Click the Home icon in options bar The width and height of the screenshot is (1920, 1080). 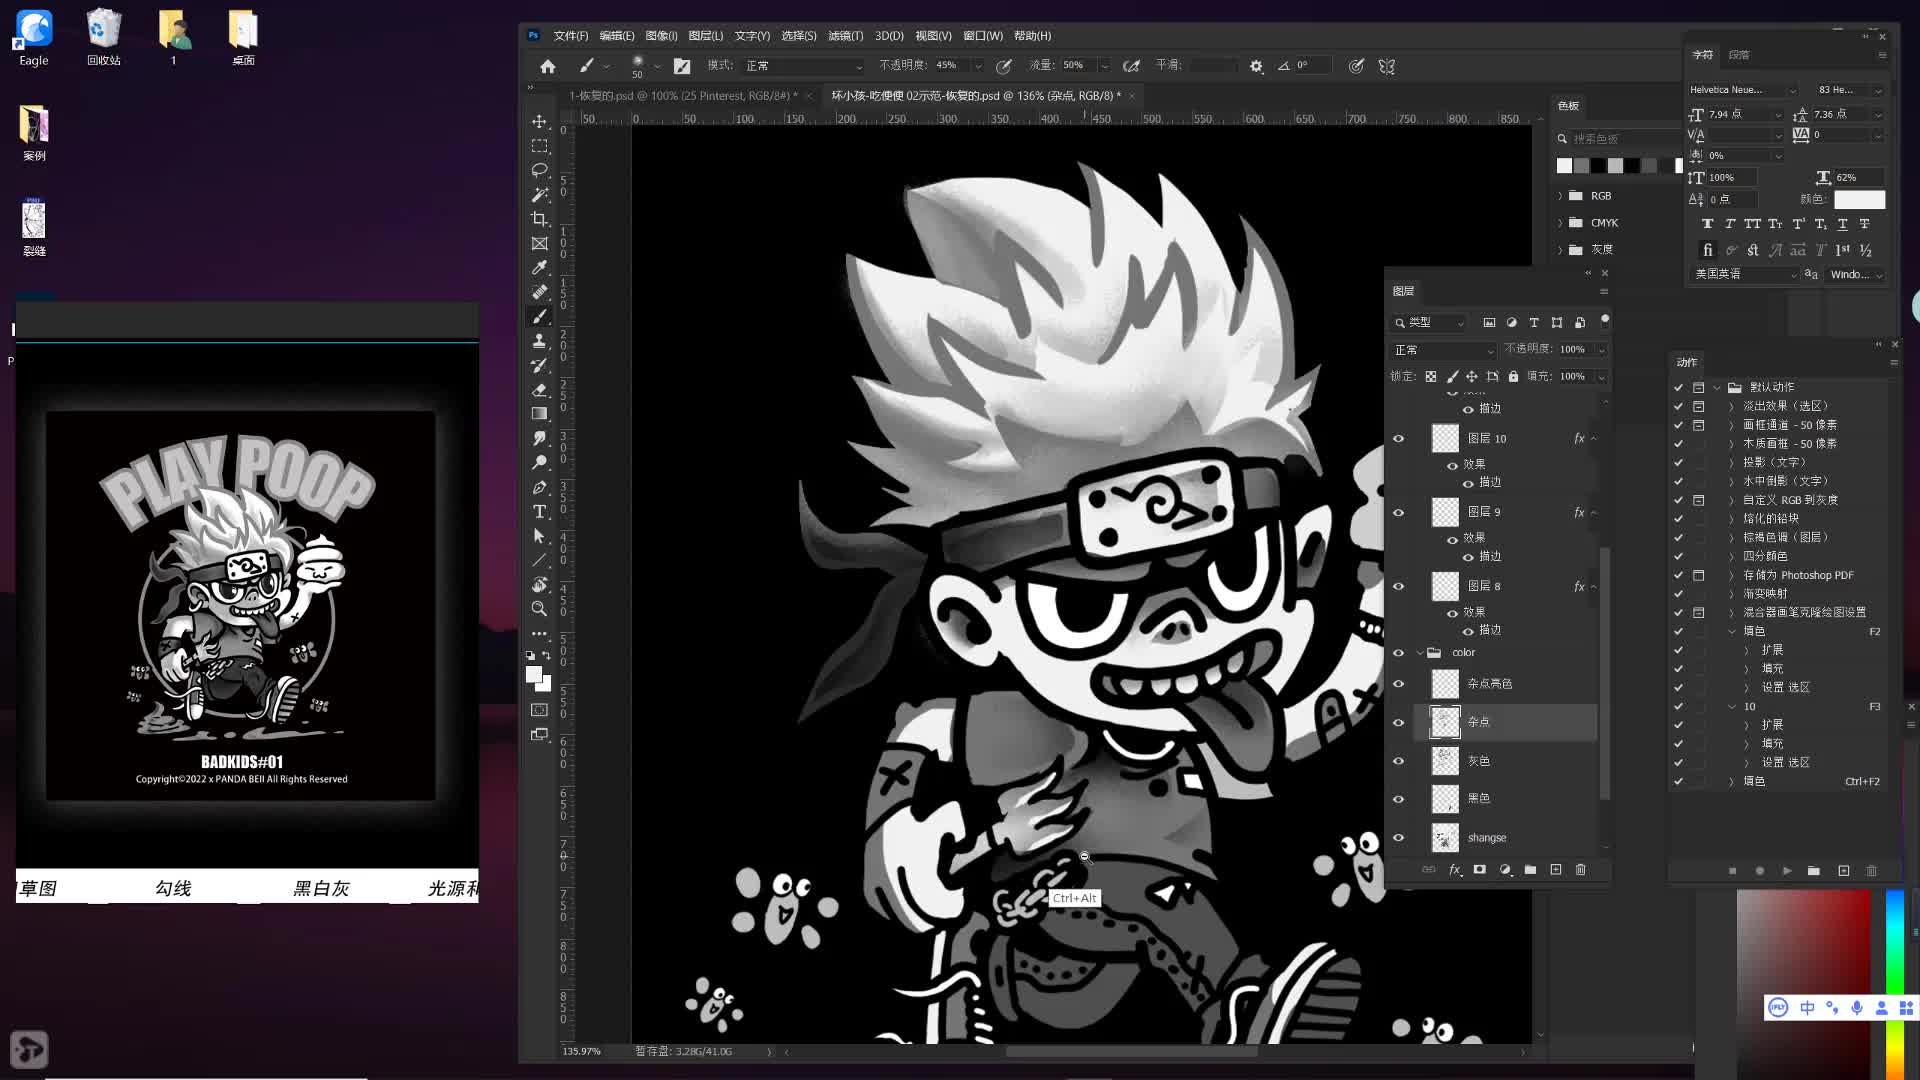coord(547,66)
